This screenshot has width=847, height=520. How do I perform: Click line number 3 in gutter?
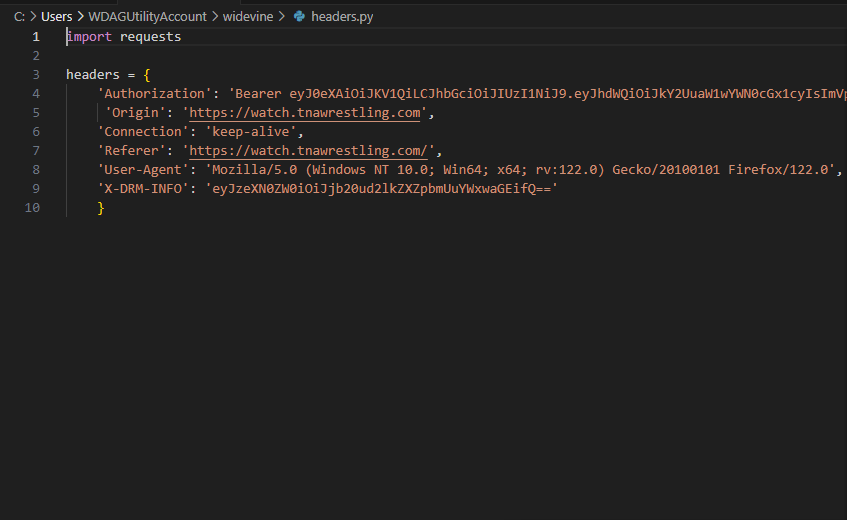tap(36, 75)
